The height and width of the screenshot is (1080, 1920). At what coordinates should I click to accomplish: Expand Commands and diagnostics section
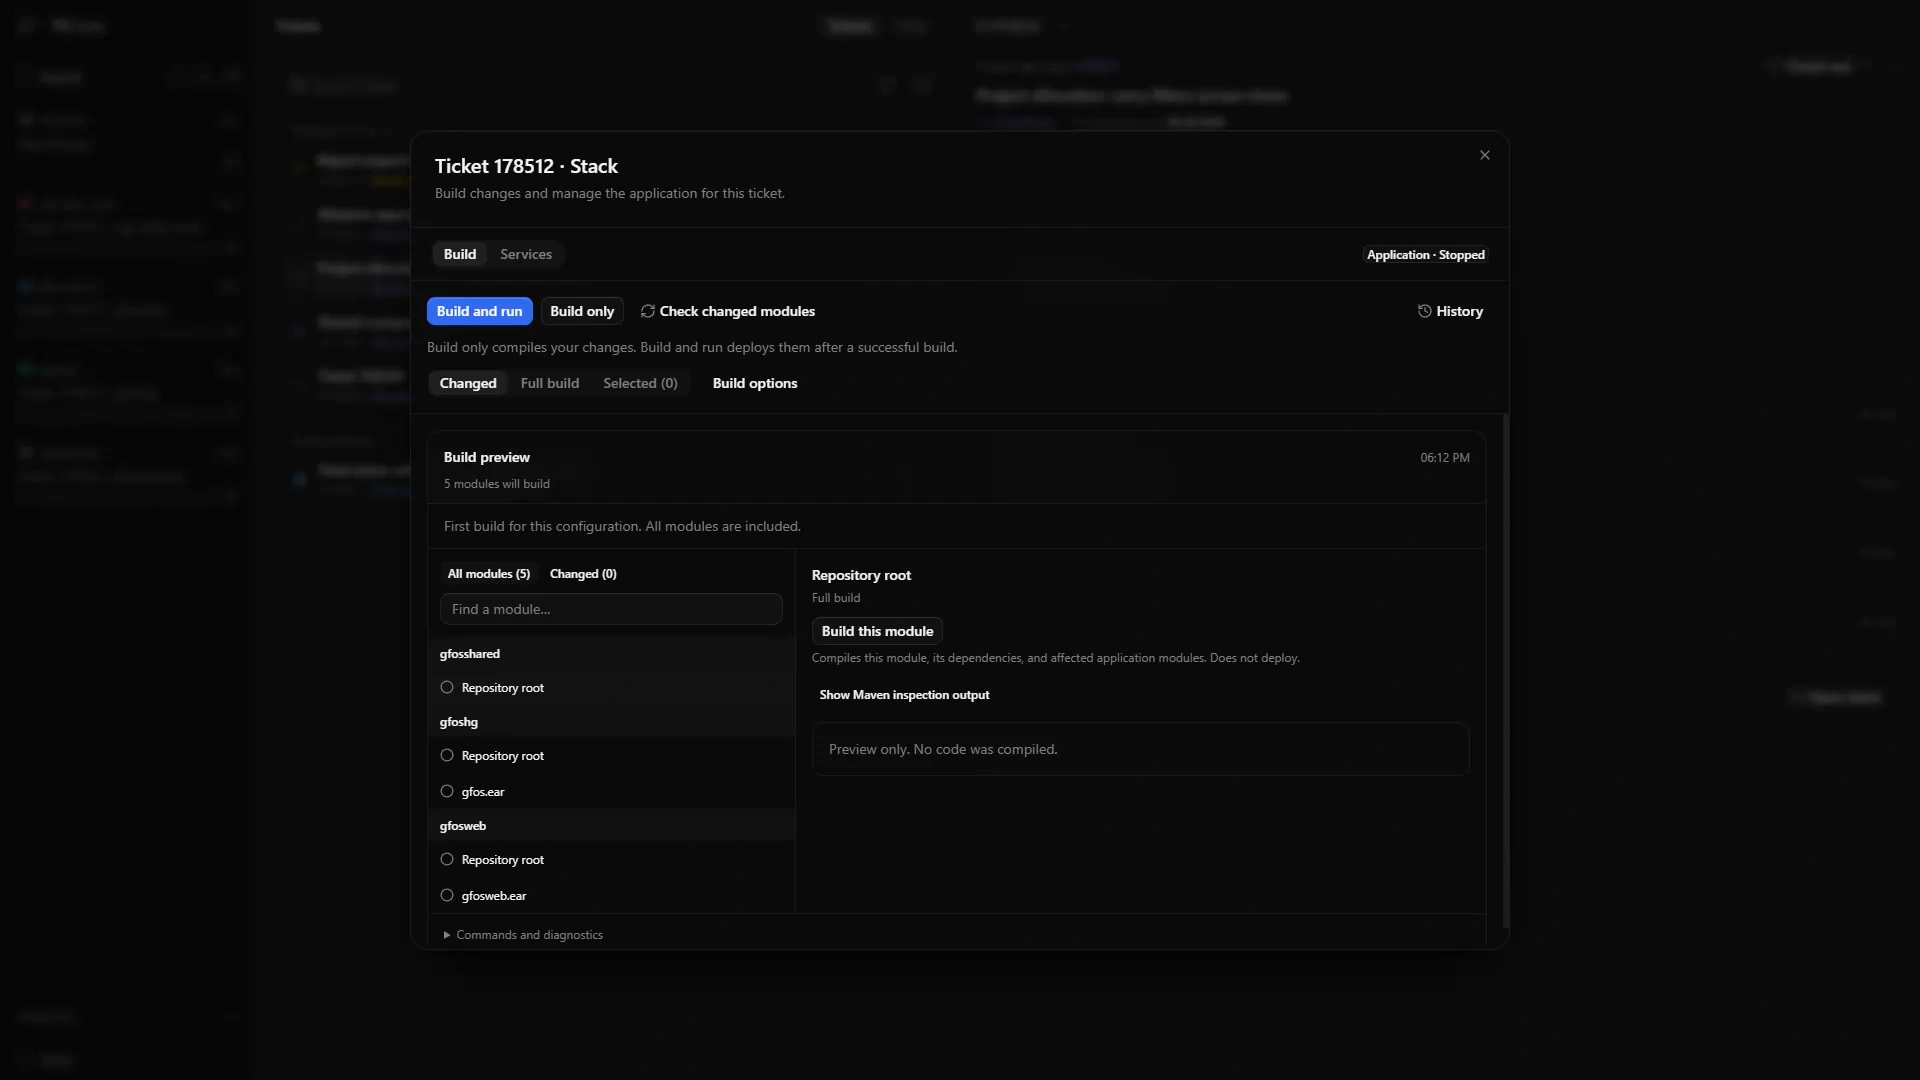pos(523,935)
